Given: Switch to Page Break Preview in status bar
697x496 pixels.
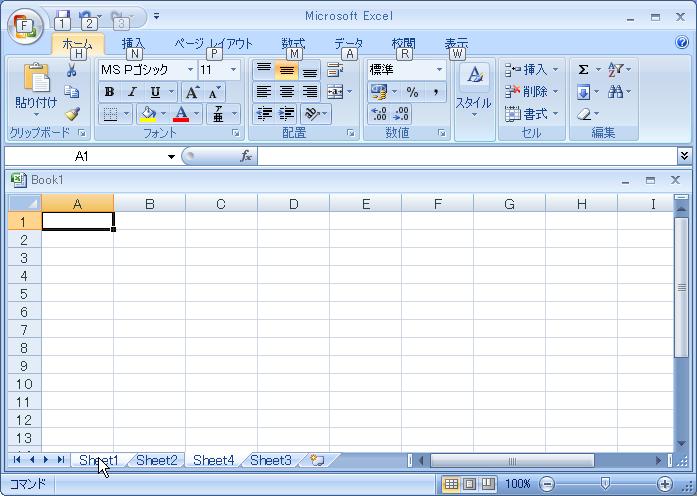Looking at the screenshot, I should pos(489,484).
